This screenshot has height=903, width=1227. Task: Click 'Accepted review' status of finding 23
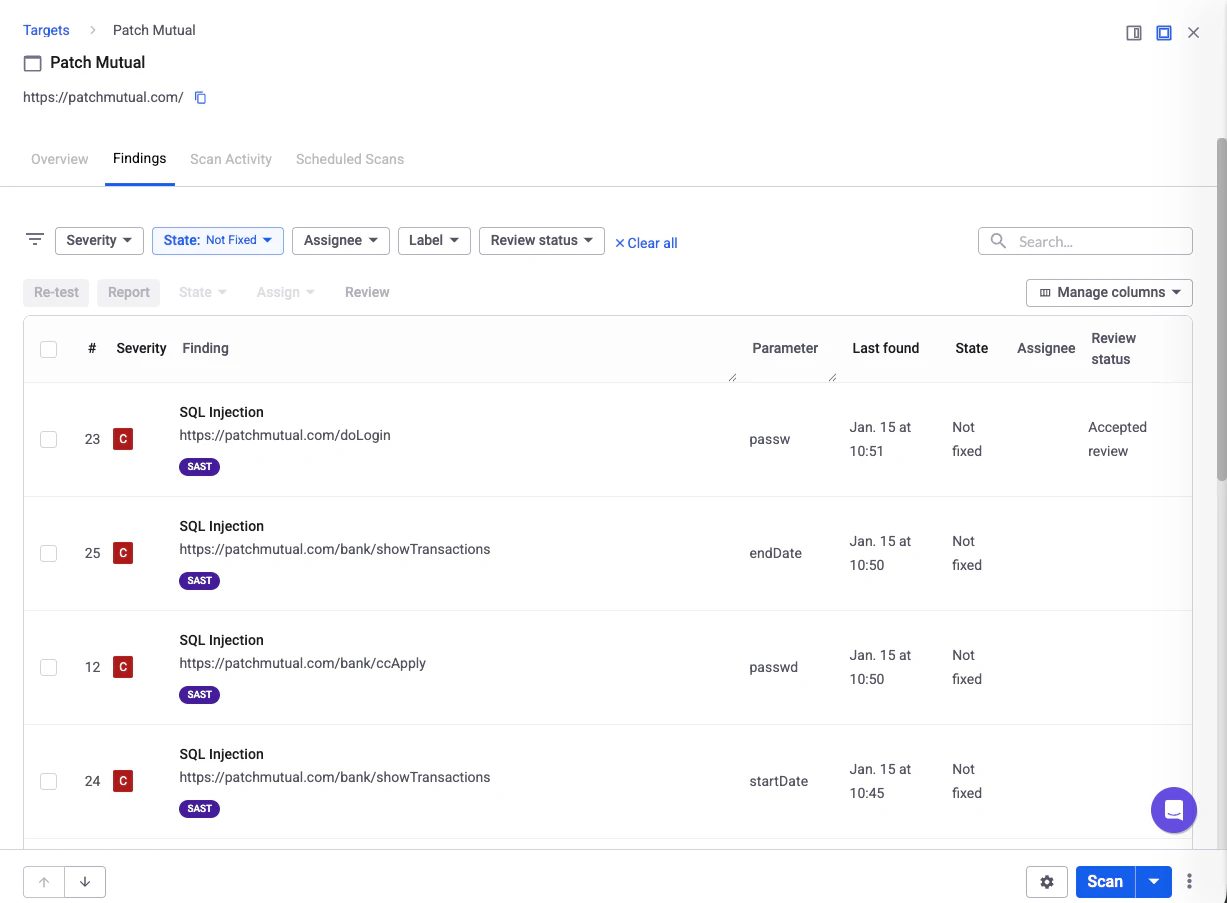tap(1118, 439)
